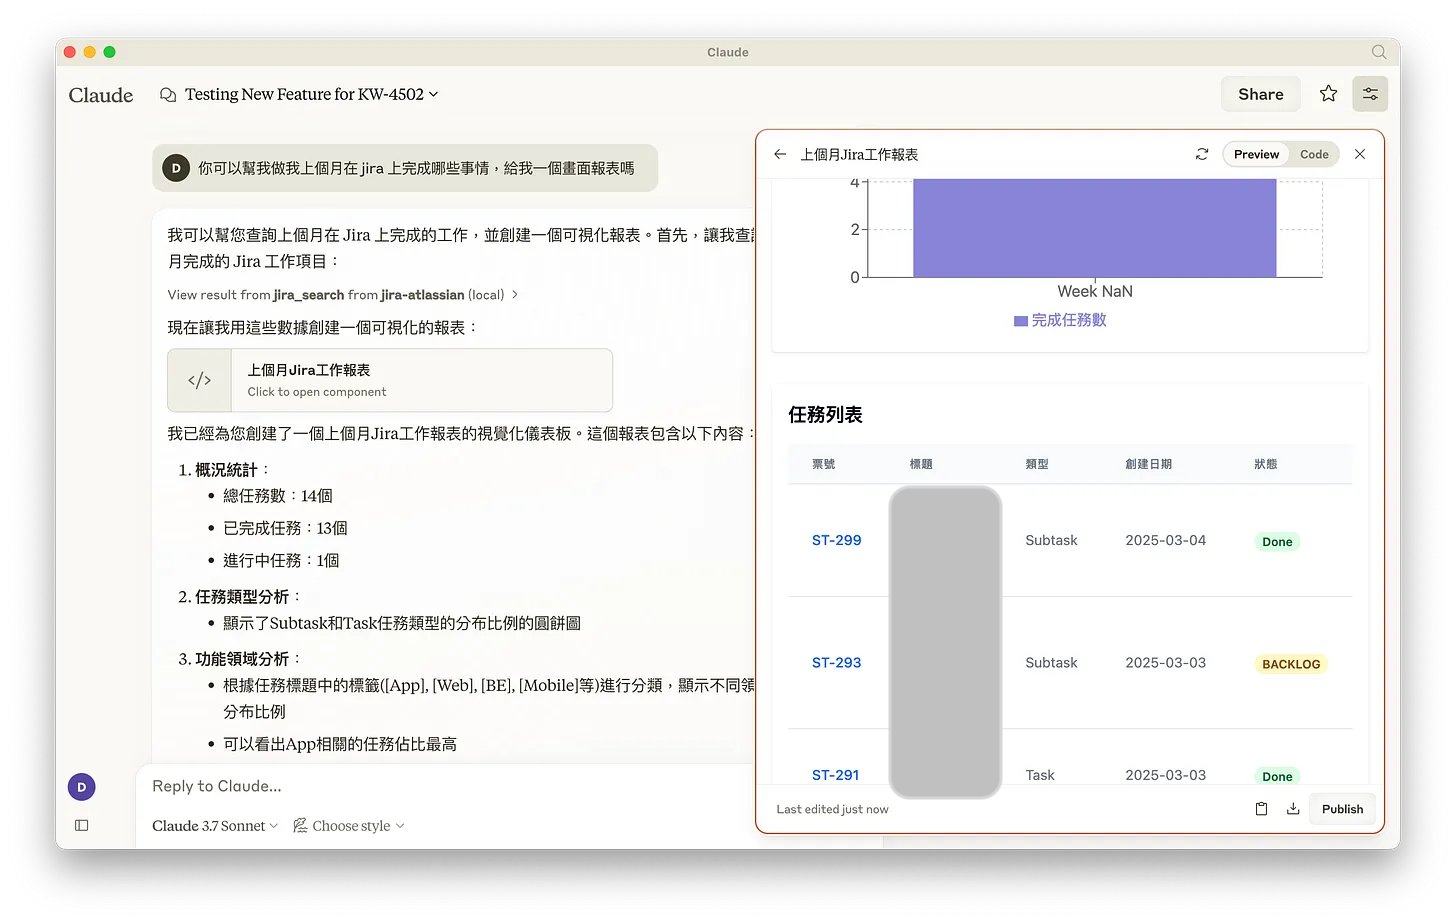Screen dimensions: 1456x923
Task: Click the Week NaN axis label
Action: [x=1095, y=291]
